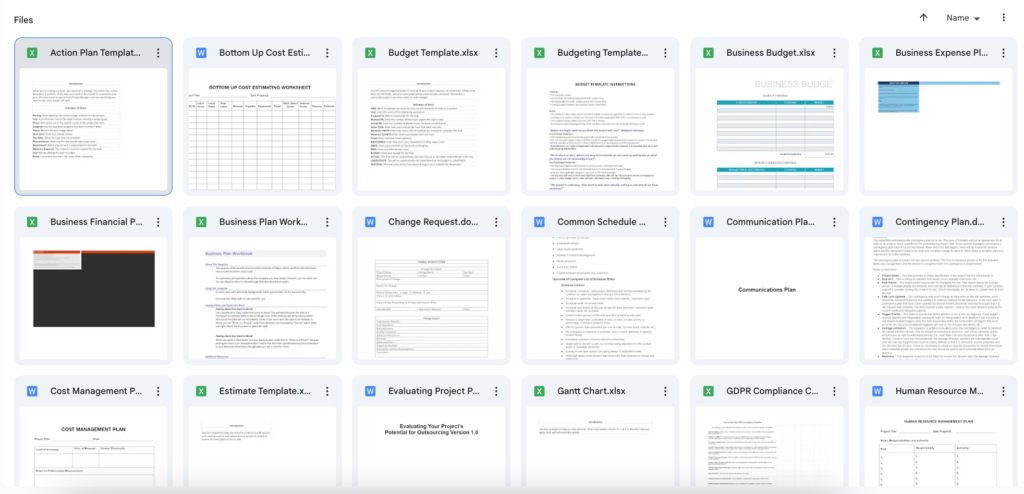Reverse sort direction with the up arrow
The image size is (1024, 494).
click(x=923, y=18)
